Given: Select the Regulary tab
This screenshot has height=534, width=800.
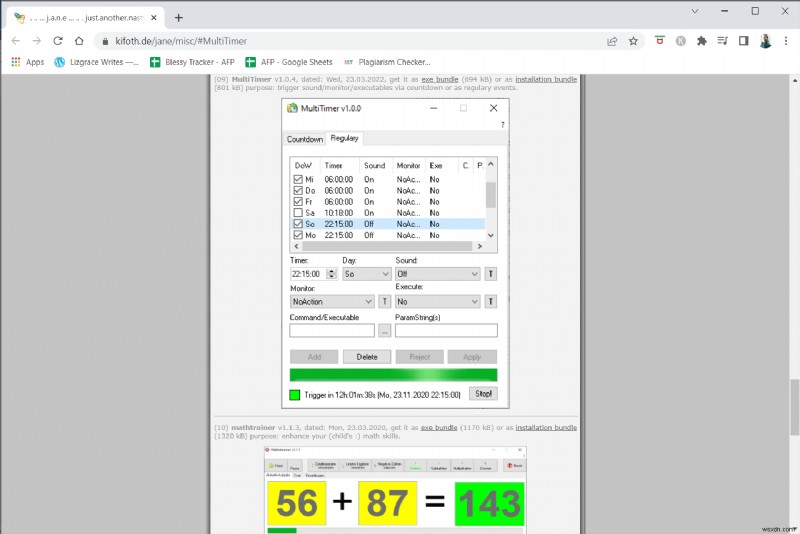Looking at the screenshot, I should (x=344, y=138).
